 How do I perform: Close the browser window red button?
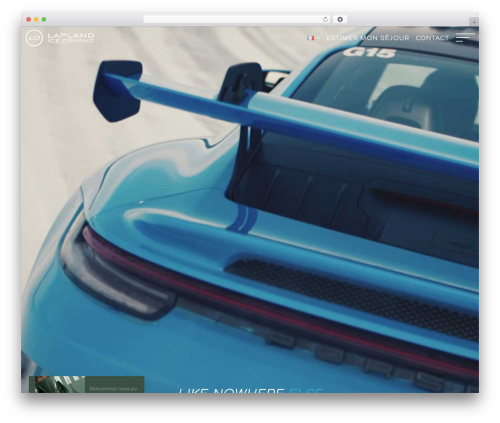29,20
